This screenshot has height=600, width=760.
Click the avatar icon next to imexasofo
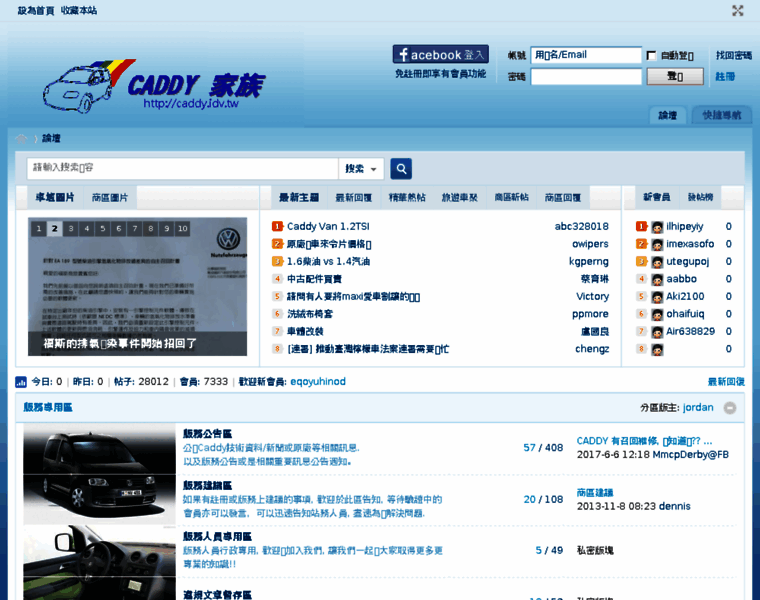coord(657,244)
